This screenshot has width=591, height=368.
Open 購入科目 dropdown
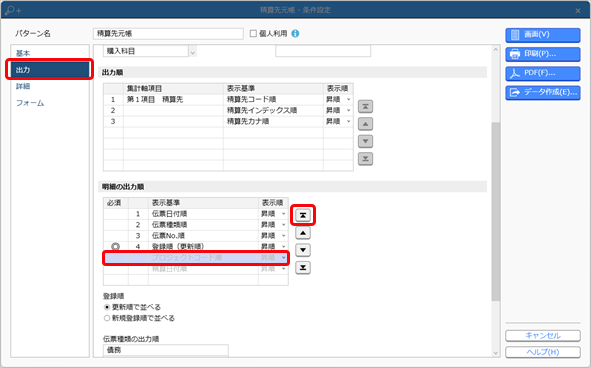193,52
